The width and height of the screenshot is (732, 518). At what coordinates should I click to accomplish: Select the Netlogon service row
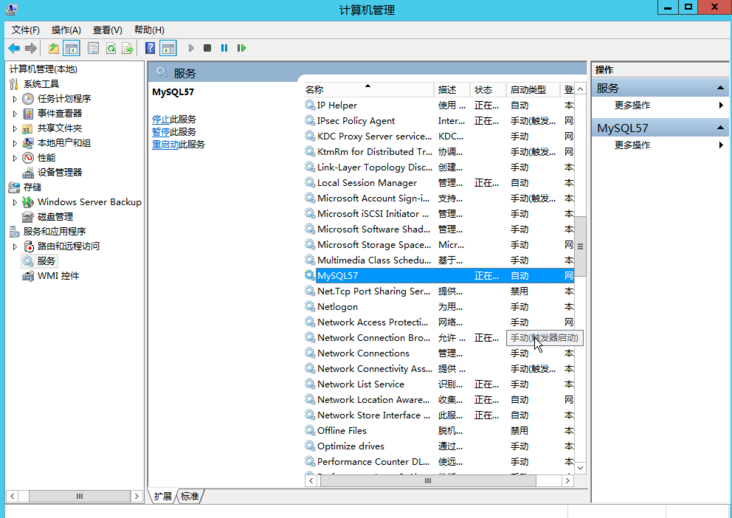[439, 307]
